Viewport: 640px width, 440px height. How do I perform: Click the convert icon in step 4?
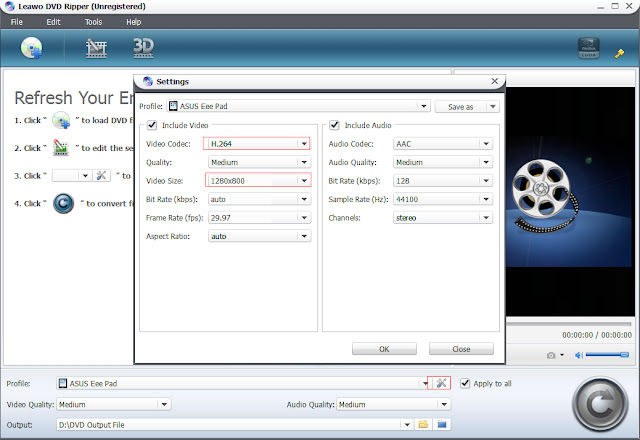point(63,203)
